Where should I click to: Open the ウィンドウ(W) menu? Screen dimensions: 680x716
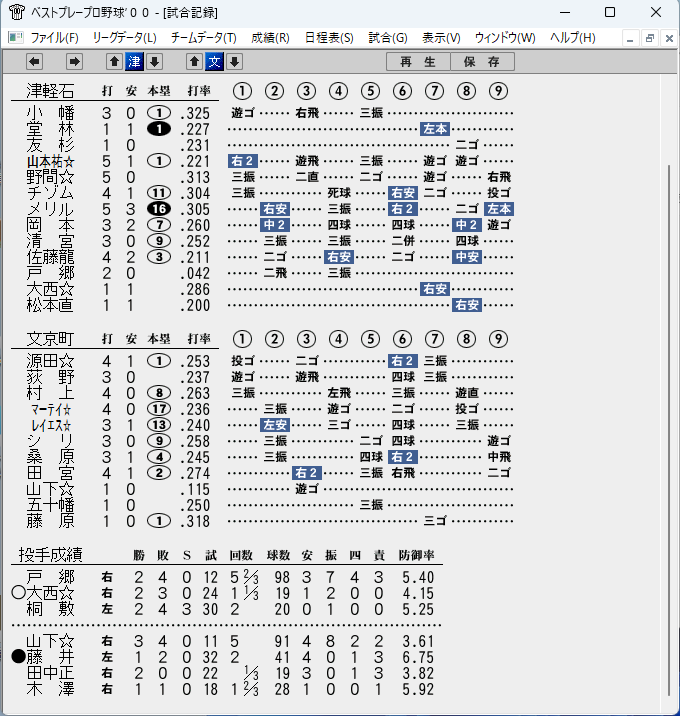[x=505, y=37]
